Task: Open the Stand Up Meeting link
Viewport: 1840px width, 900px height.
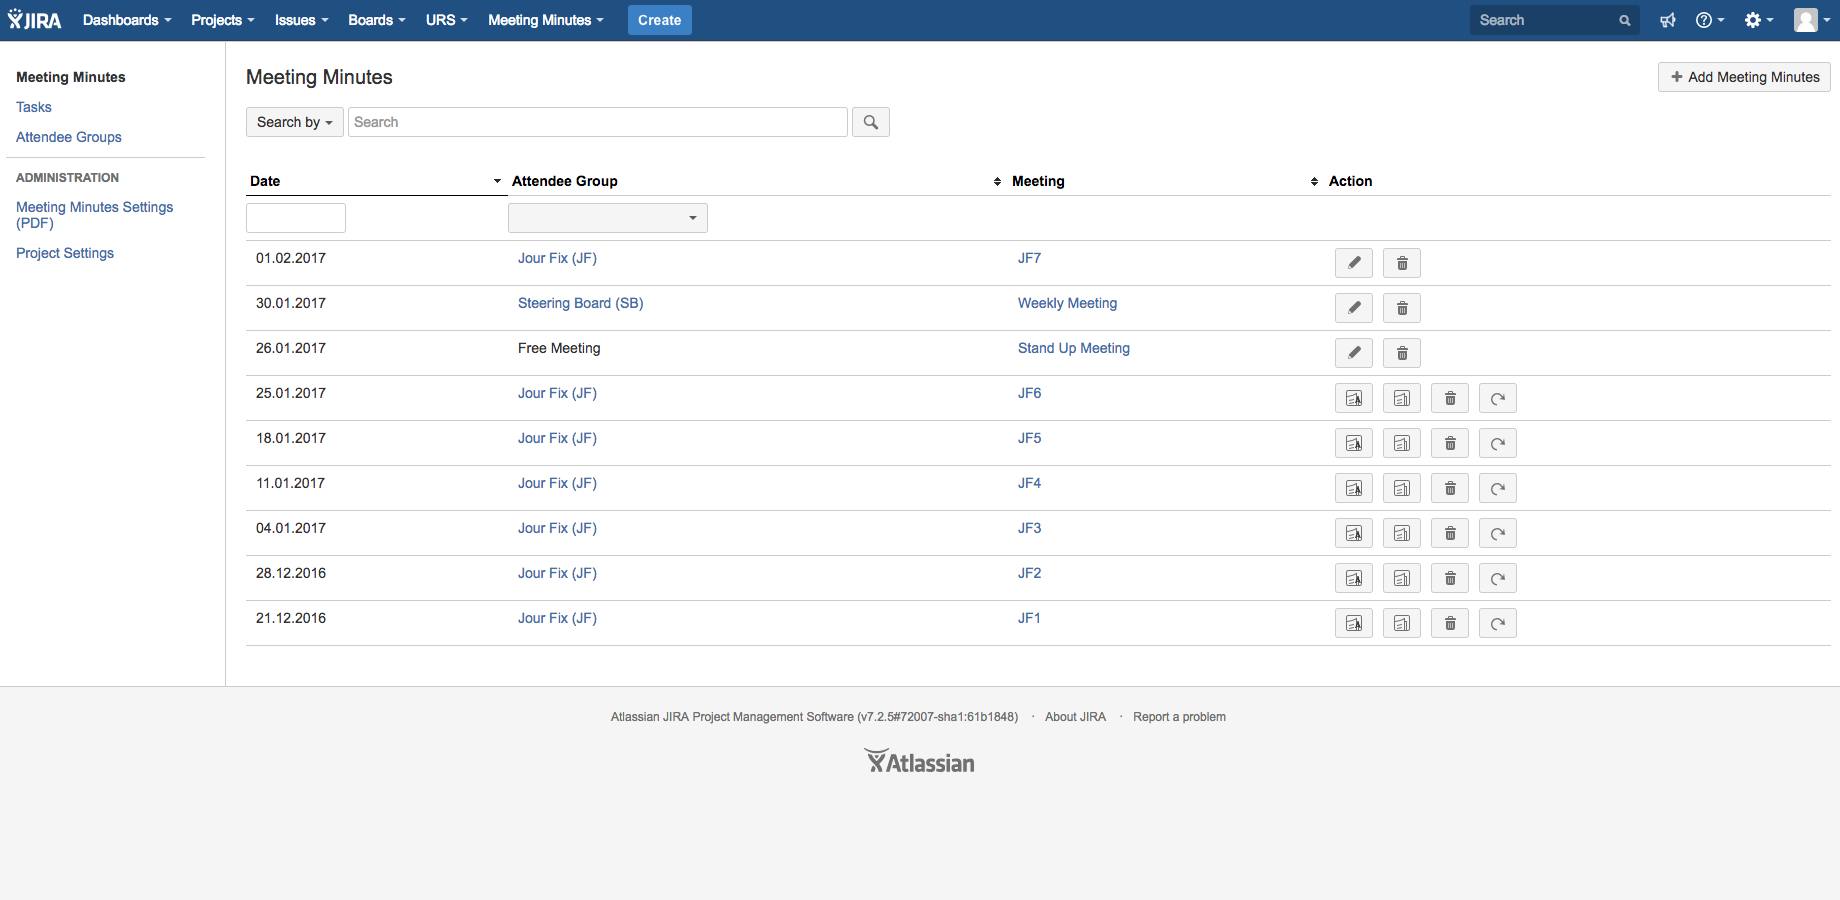Action: [x=1074, y=348]
